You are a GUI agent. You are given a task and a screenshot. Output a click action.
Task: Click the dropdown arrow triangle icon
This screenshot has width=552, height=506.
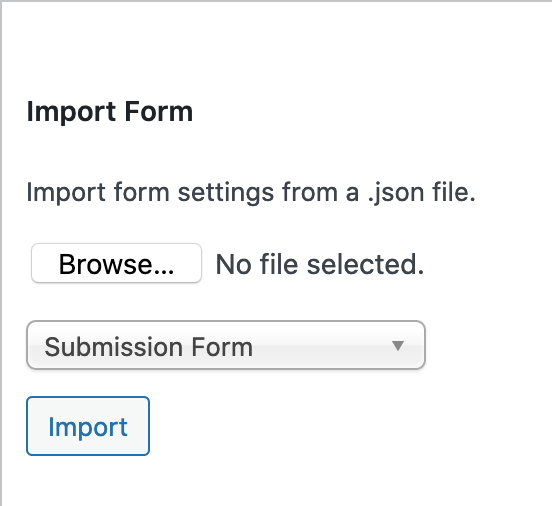[398, 346]
